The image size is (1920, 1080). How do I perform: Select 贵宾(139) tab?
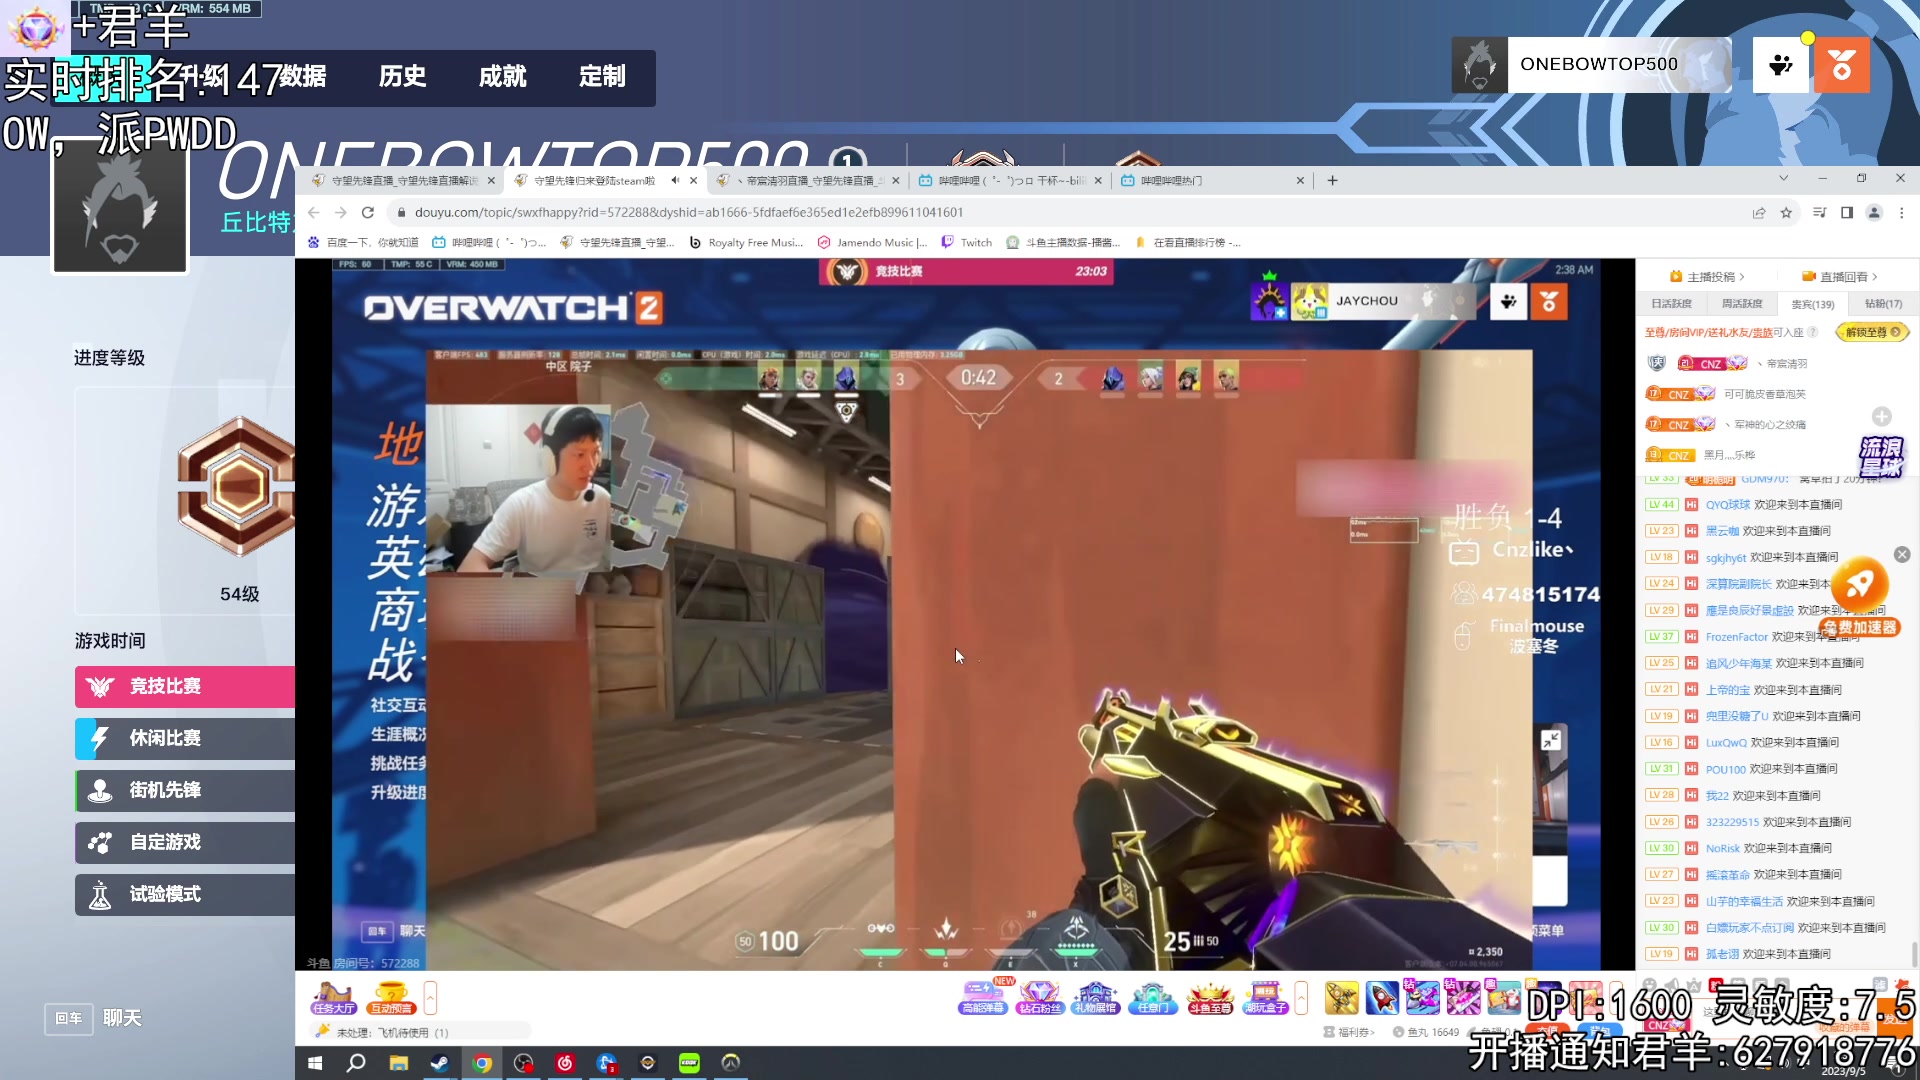(1812, 304)
